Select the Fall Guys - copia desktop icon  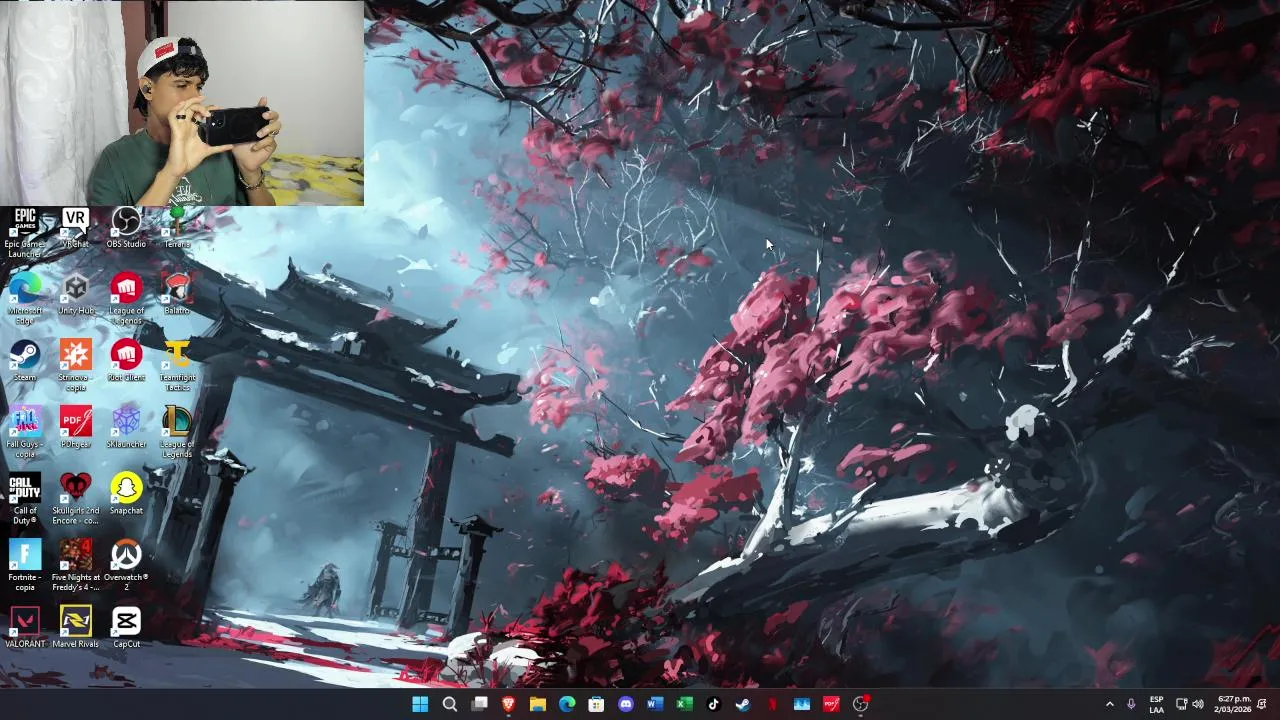[x=24, y=433]
